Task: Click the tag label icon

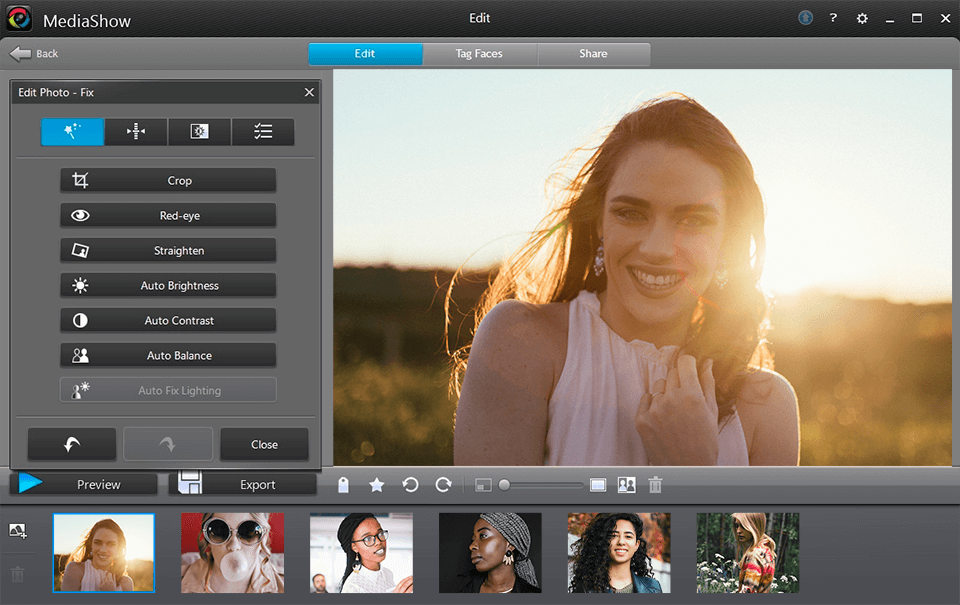Action: click(343, 485)
